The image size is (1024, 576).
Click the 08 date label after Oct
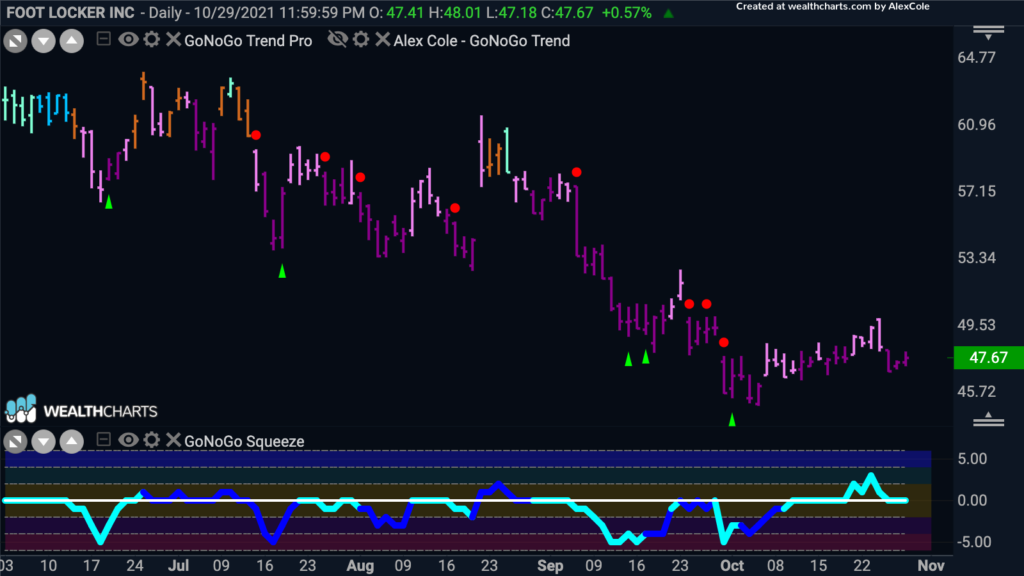(x=775, y=566)
